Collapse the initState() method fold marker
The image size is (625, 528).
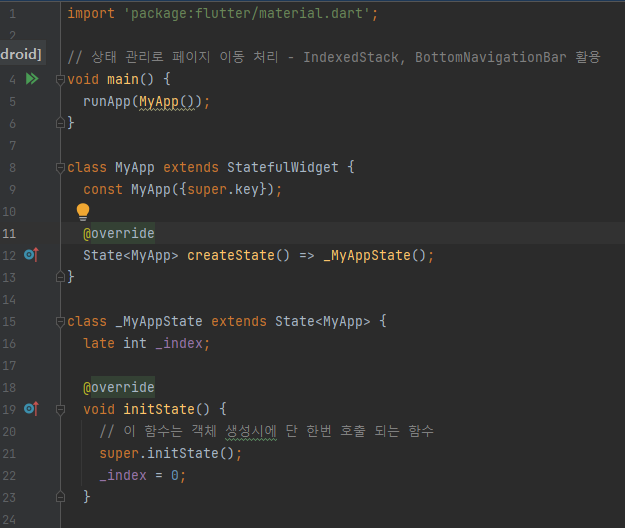[x=60, y=410]
